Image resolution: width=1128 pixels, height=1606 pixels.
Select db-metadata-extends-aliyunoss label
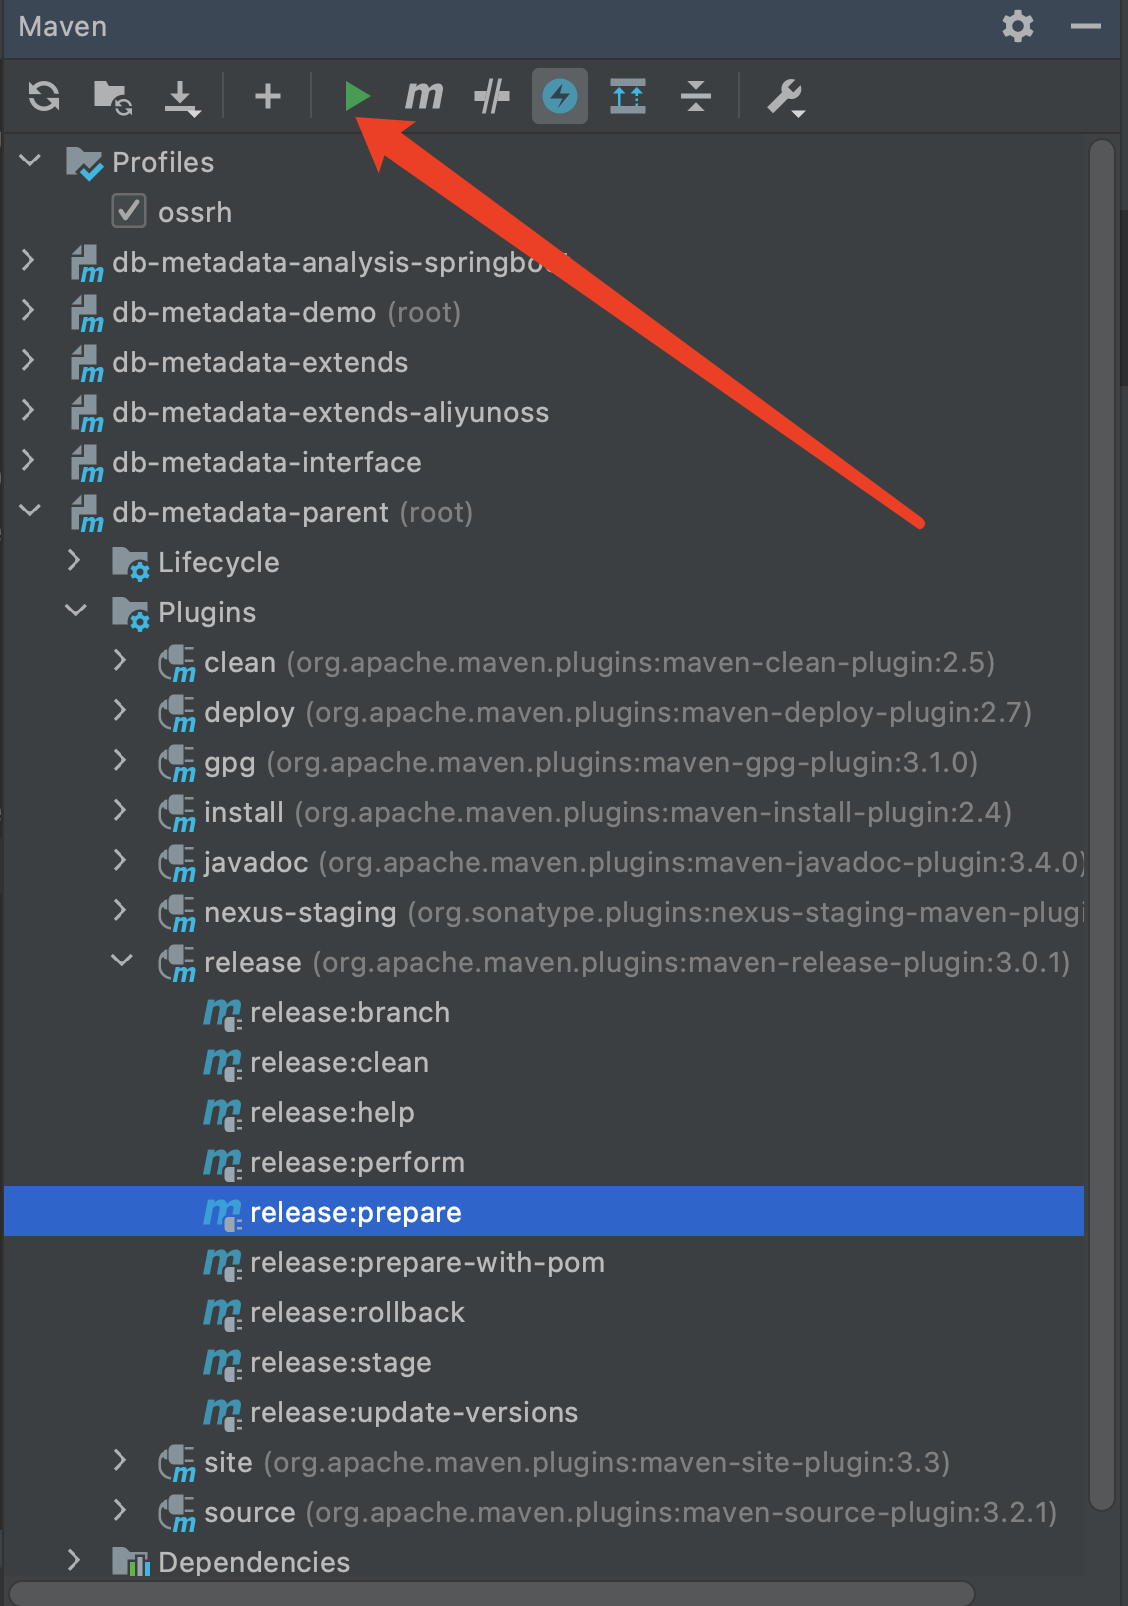pyautogui.click(x=331, y=412)
